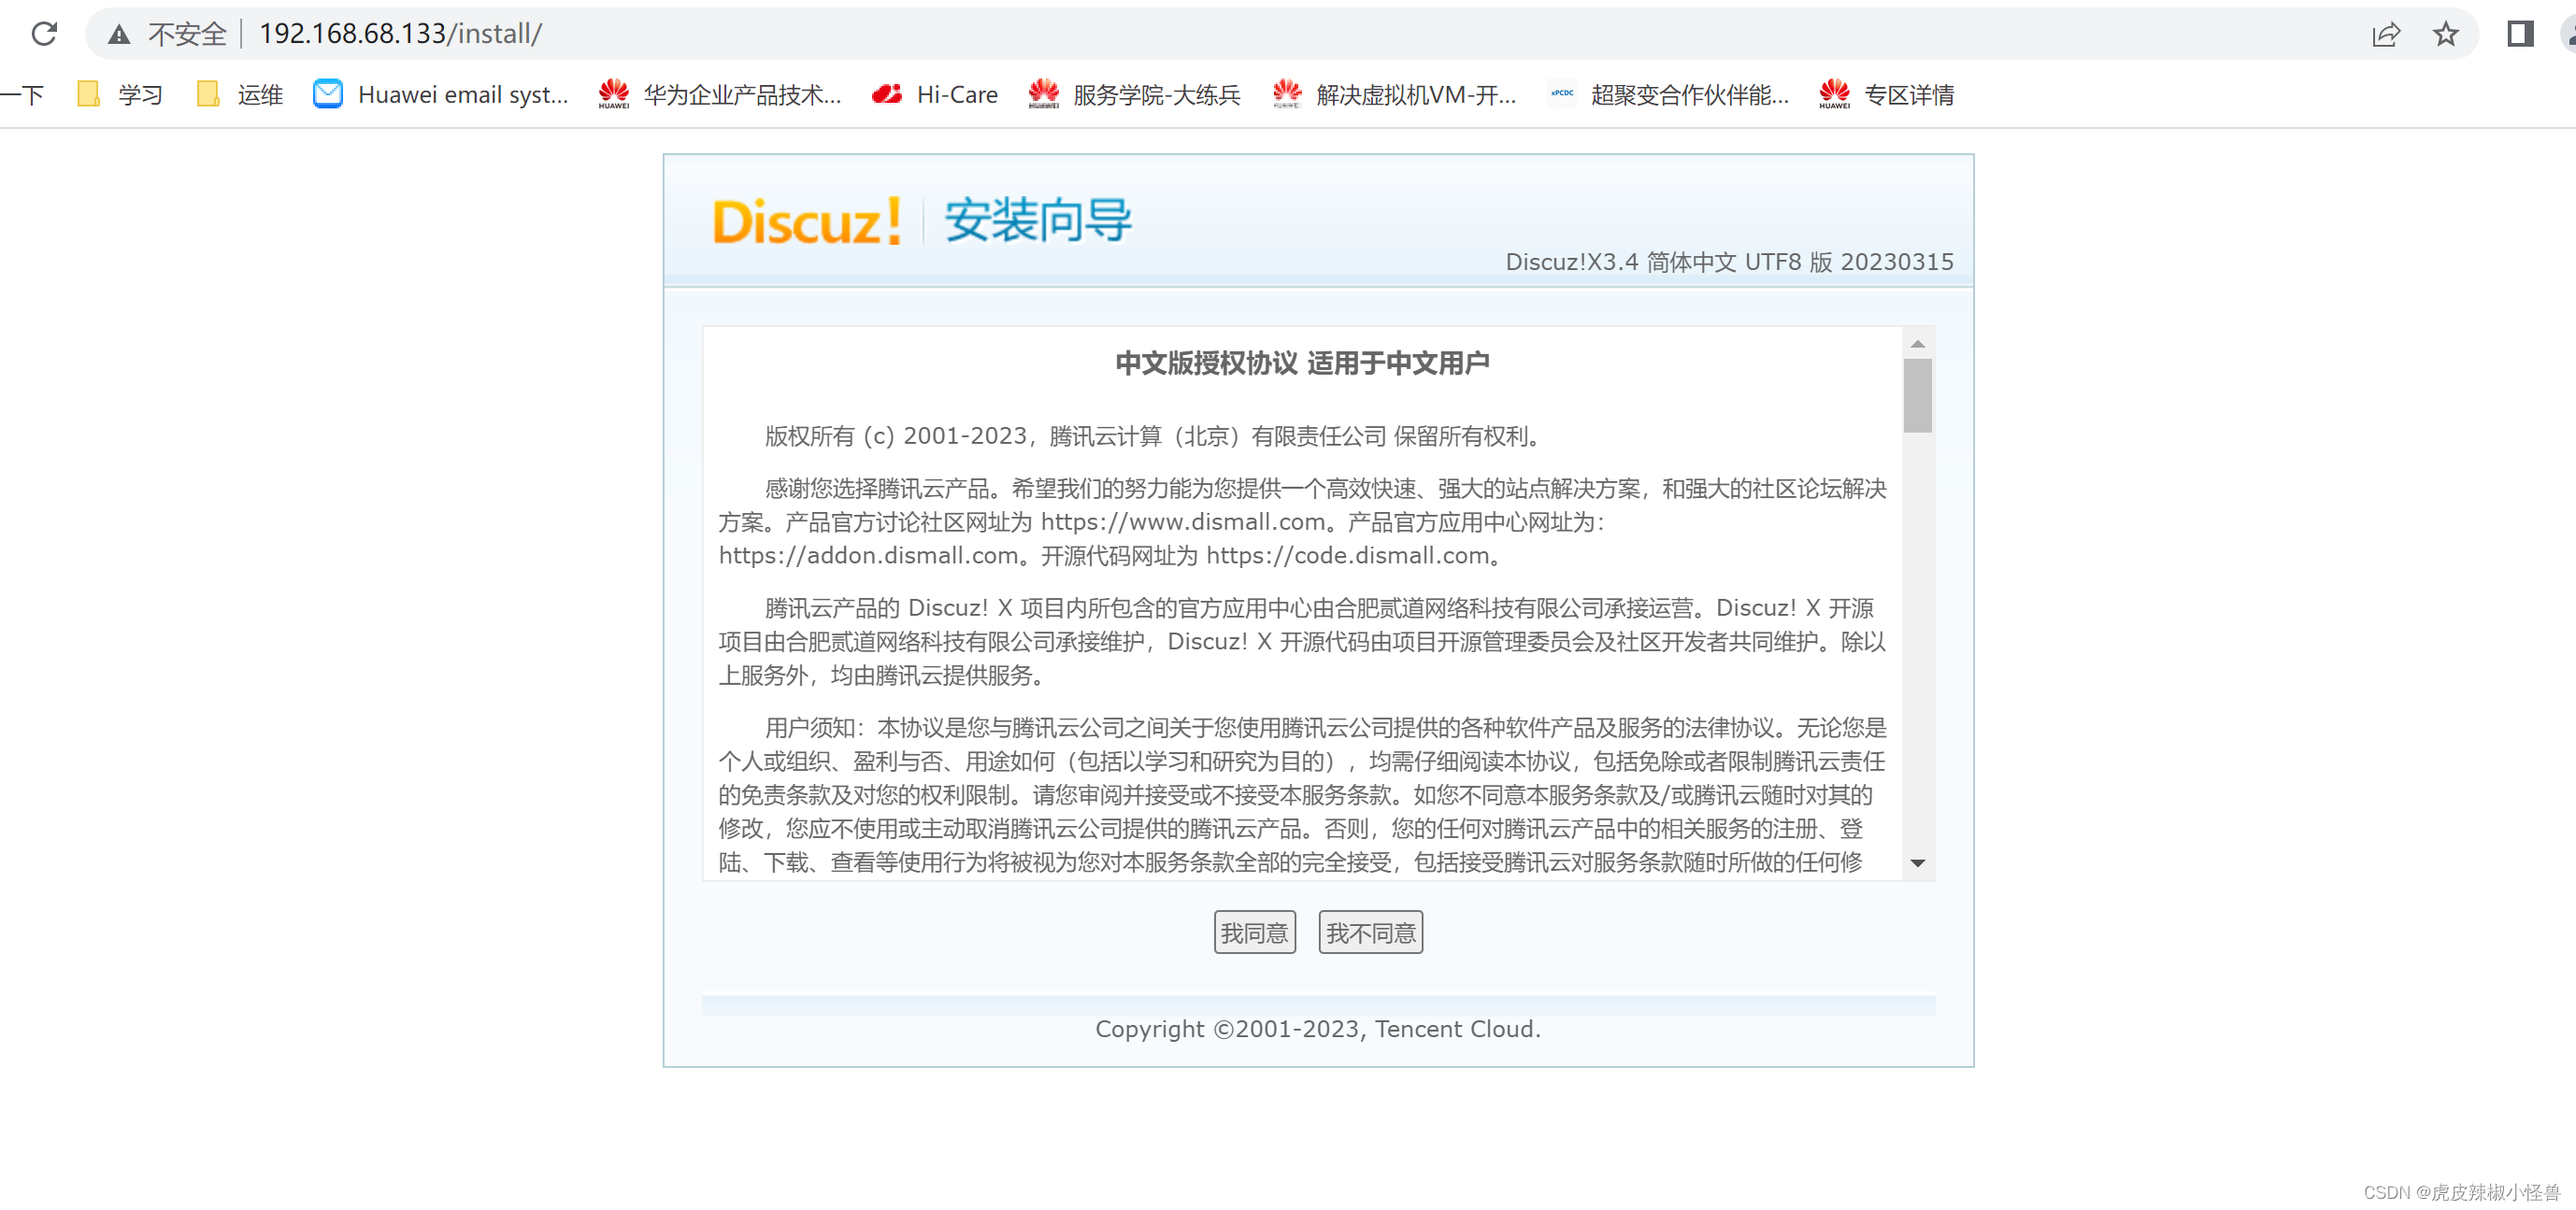Open the 服务学院-大练兵 bookmark
This screenshot has width=2576, height=1210.
click(1134, 95)
